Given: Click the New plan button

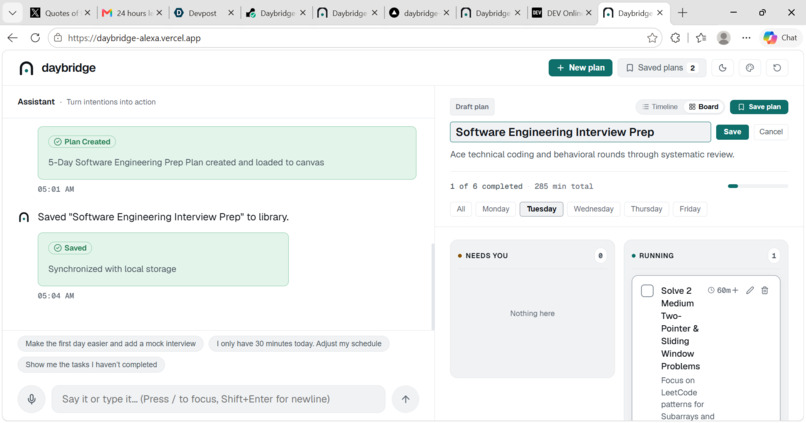Looking at the screenshot, I should (580, 68).
